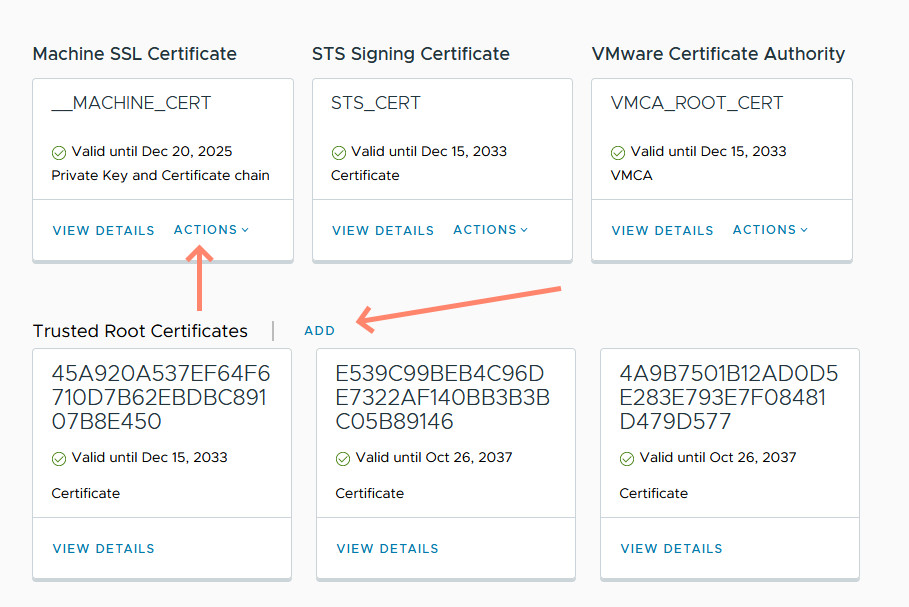Click the valid status icon on certificate 45A920A5
909x607 pixels.
(59, 459)
